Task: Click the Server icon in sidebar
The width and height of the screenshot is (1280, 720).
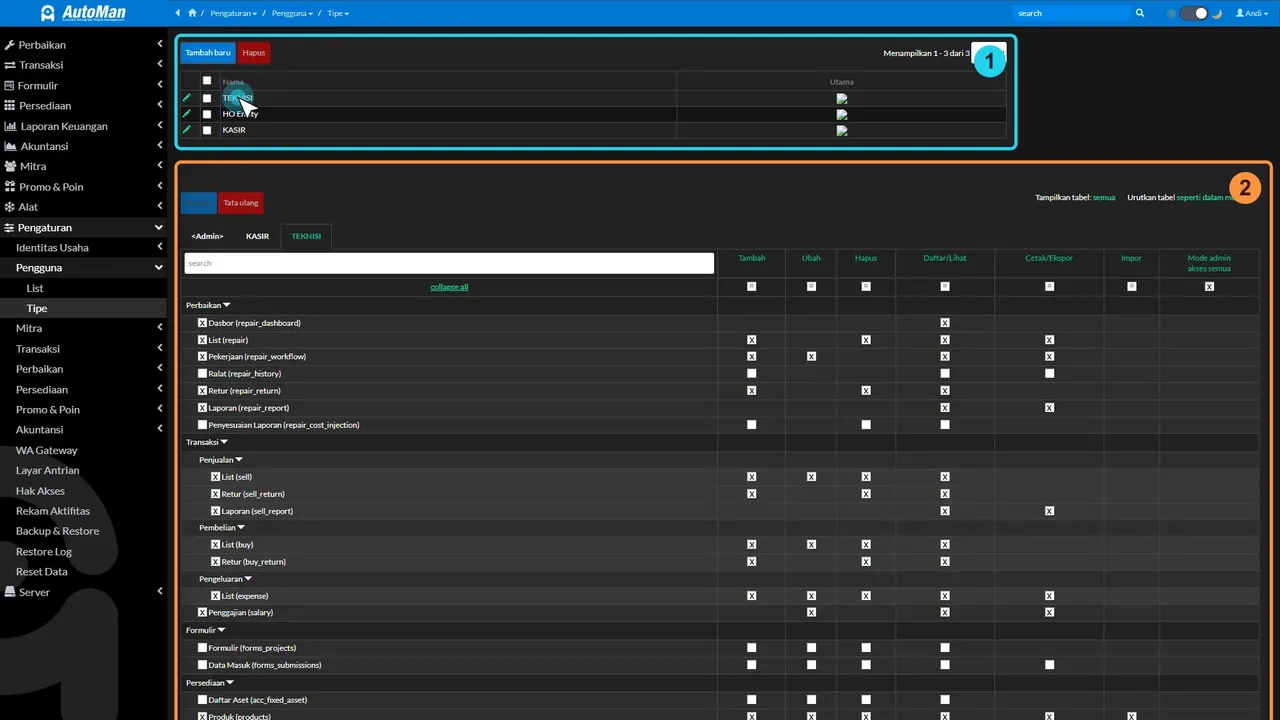Action: [x=10, y=592]
